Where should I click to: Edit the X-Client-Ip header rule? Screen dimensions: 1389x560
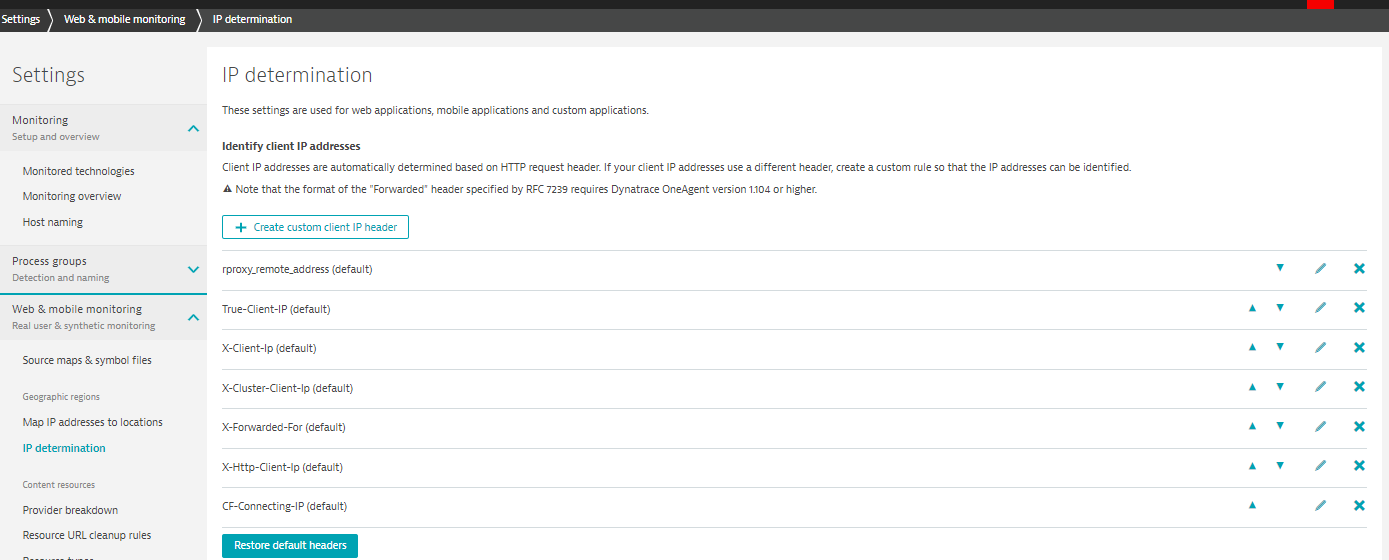[x=1320, y=348]
